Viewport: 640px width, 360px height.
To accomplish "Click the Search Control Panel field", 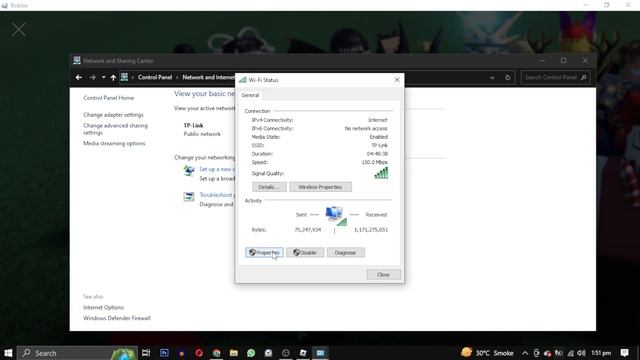I will 555,77.
